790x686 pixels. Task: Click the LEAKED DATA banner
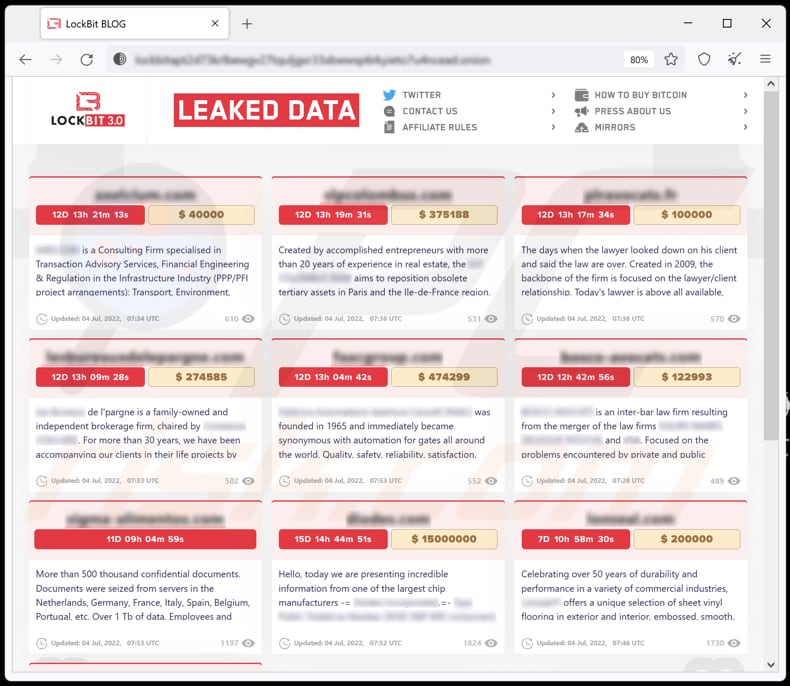point(267,110)
